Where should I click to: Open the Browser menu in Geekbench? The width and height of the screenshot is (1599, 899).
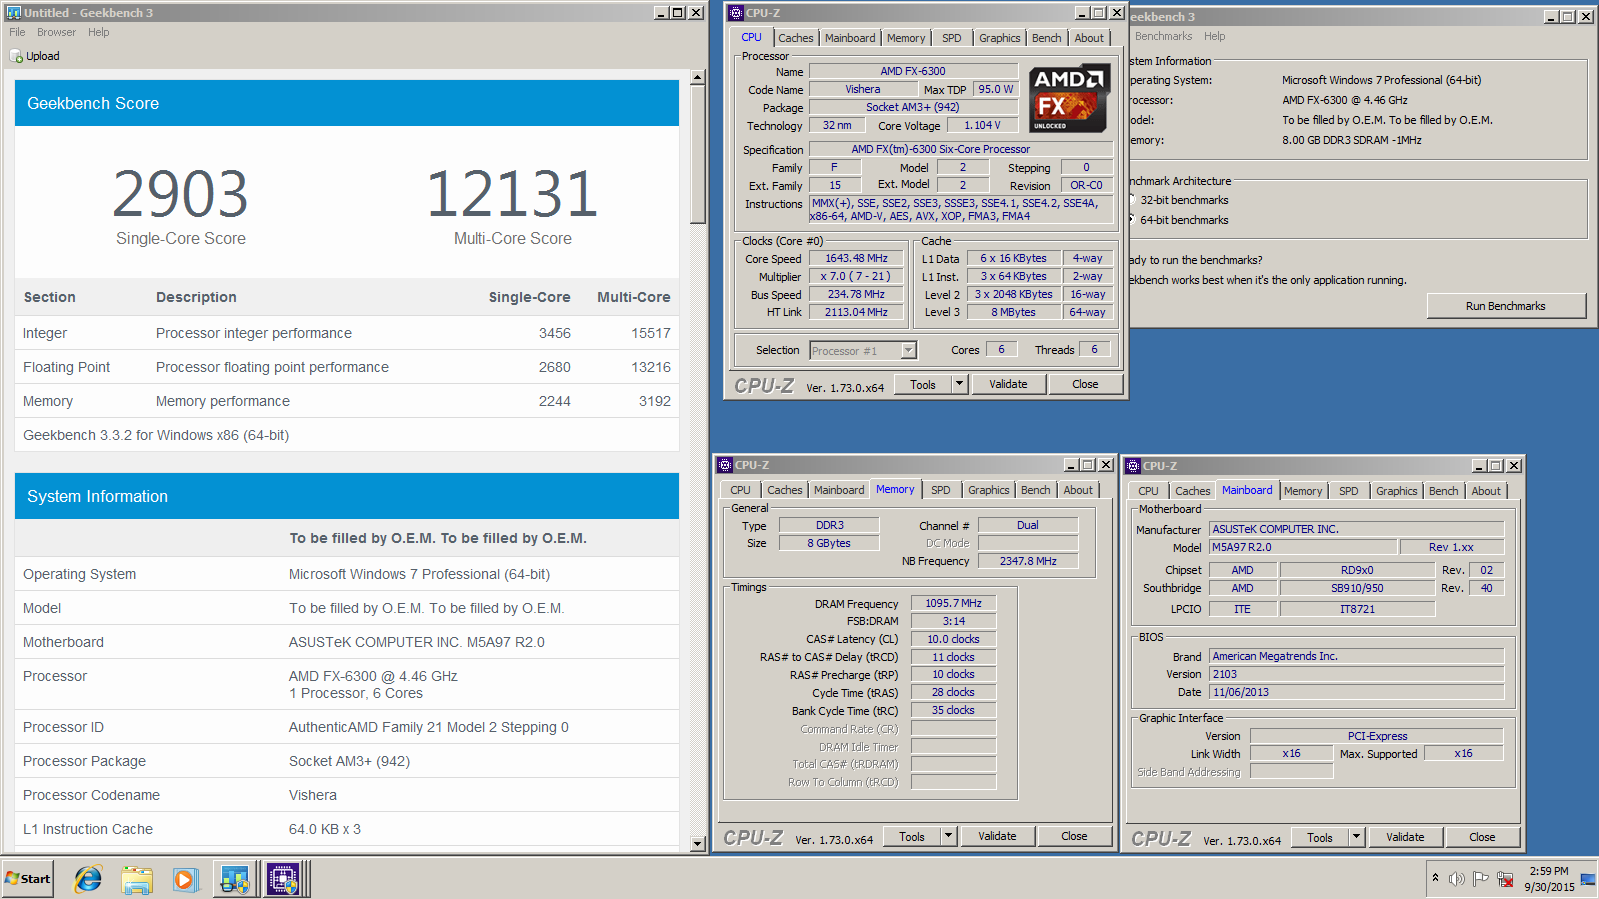pos(56,32)
